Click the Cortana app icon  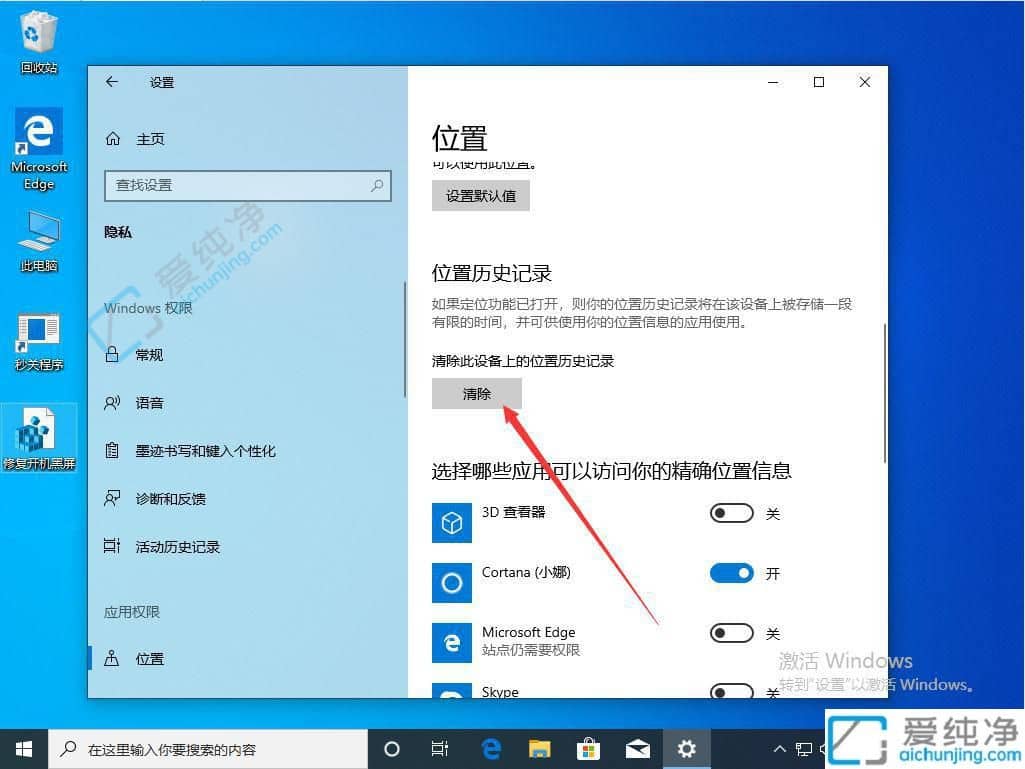pyautogui.click(x=452, y=583)
